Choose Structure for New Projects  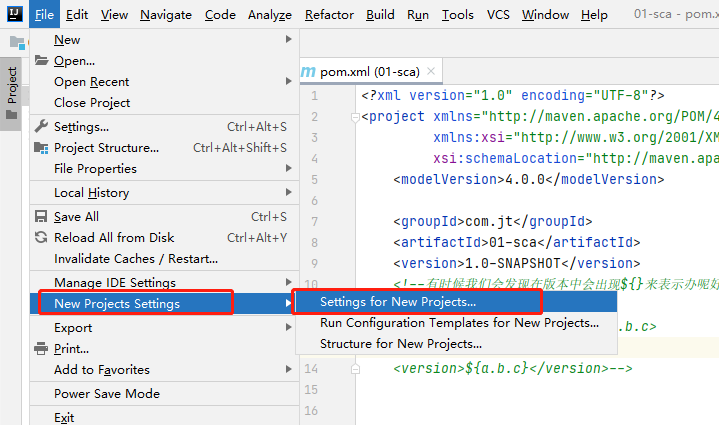pos(456,344)
